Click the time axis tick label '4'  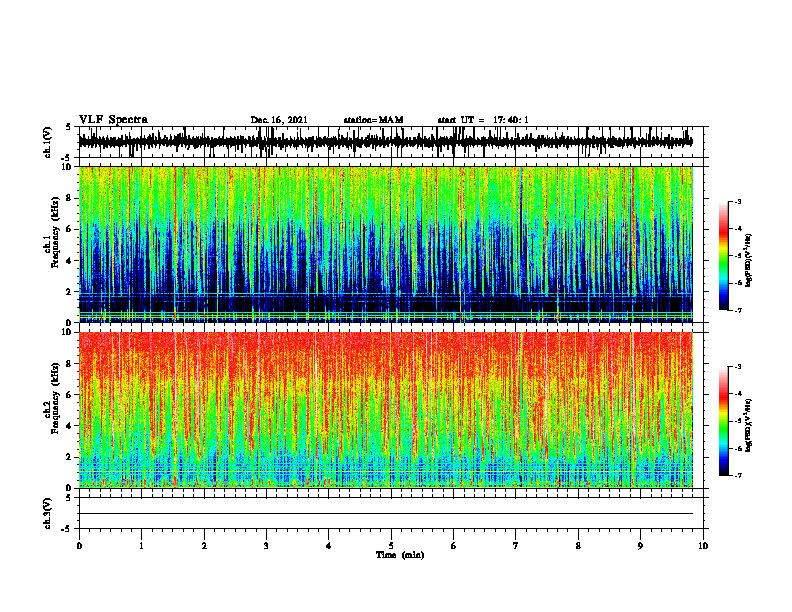329,546
